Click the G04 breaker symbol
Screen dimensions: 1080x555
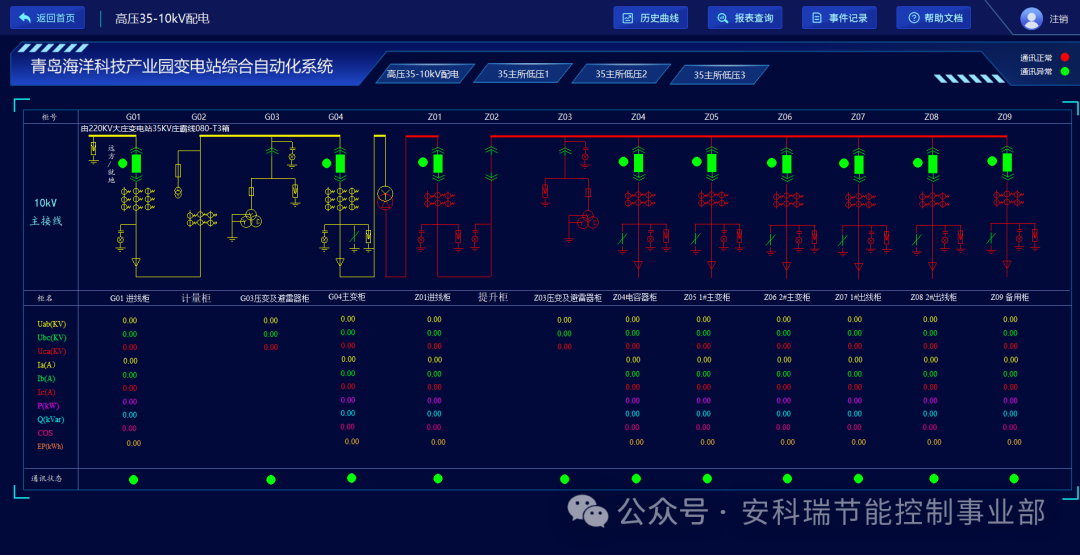(x=340, y=164)
